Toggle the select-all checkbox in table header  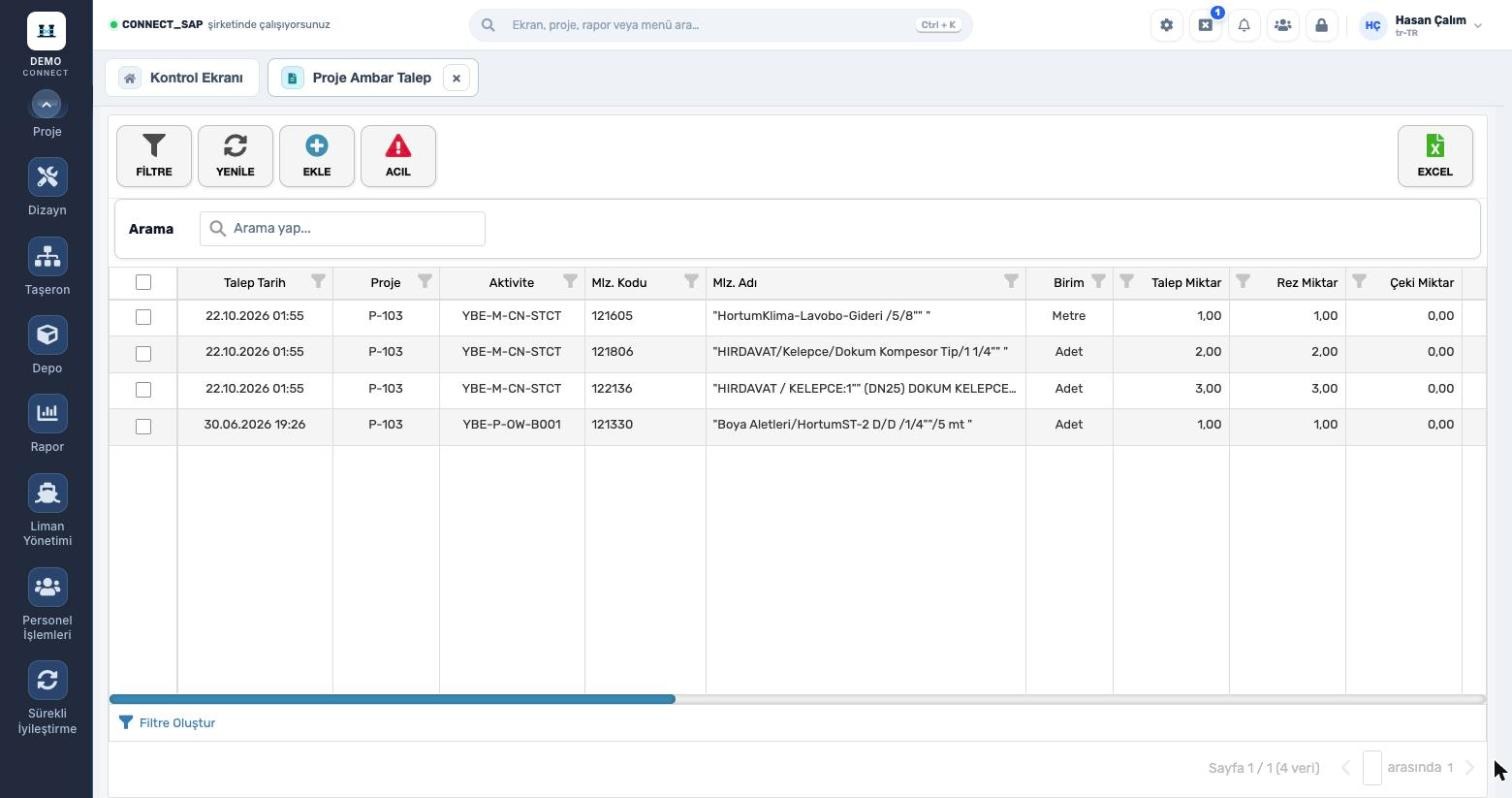click(143, 283)
